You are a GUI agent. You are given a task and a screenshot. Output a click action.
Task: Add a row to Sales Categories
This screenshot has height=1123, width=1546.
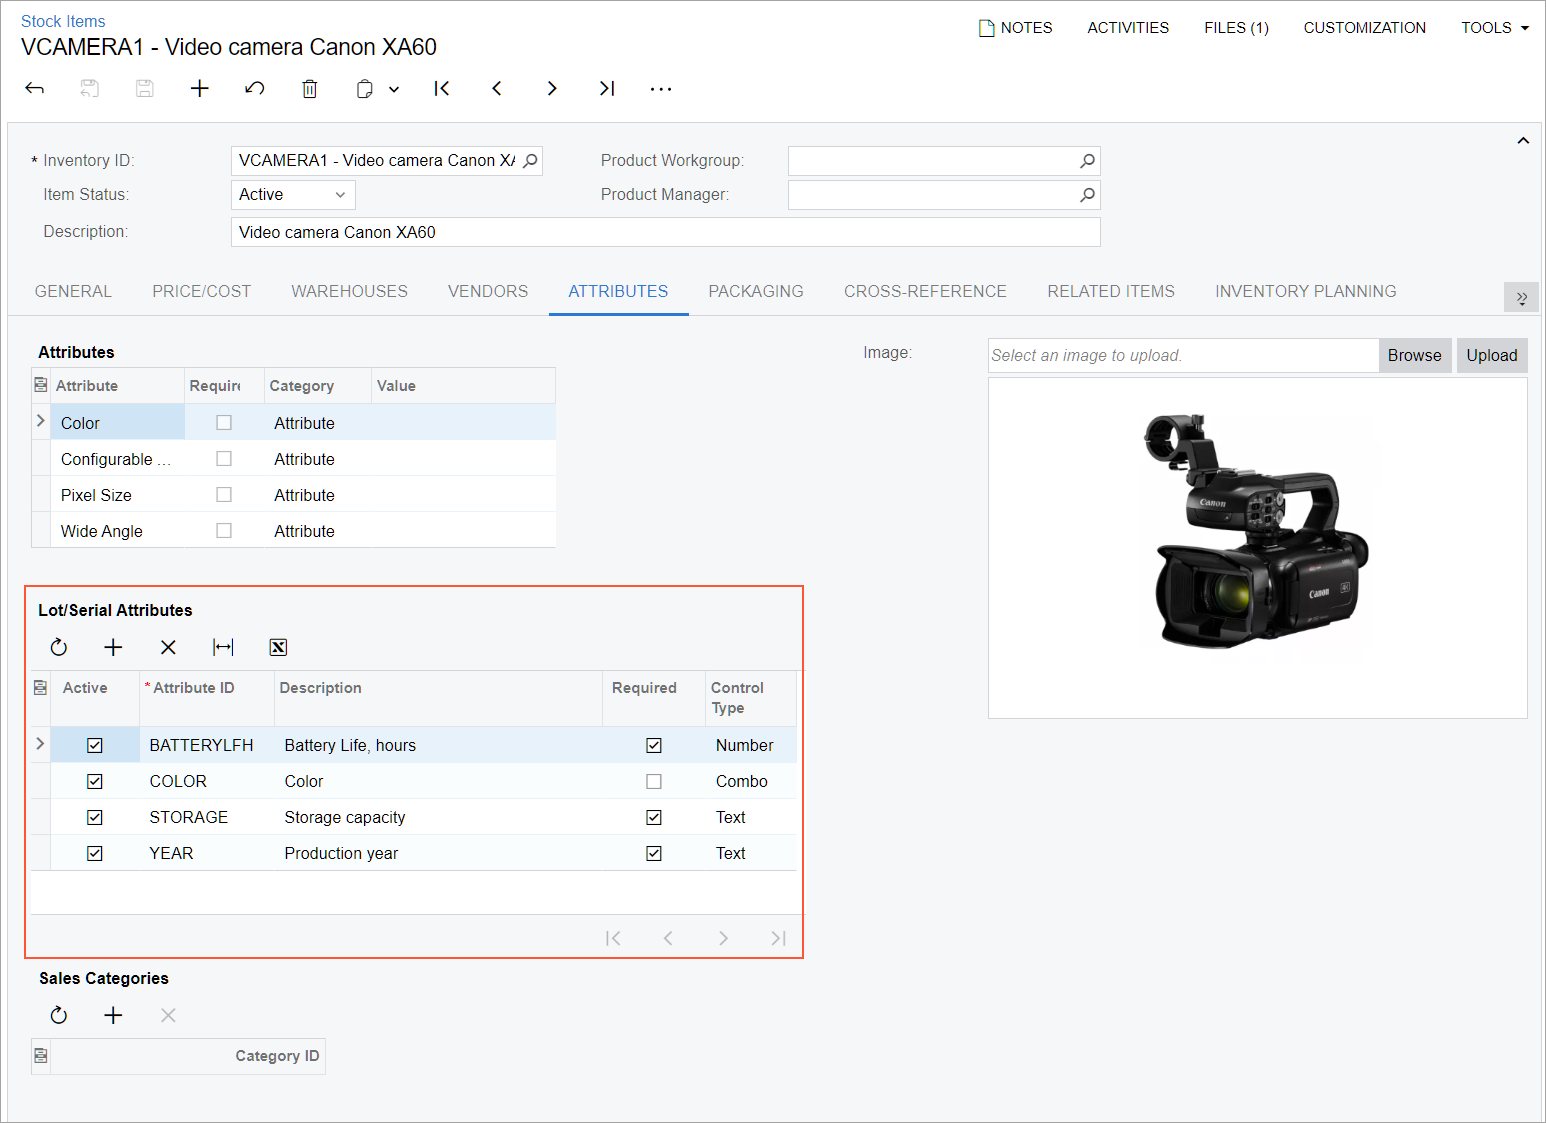click(113, 1015)
